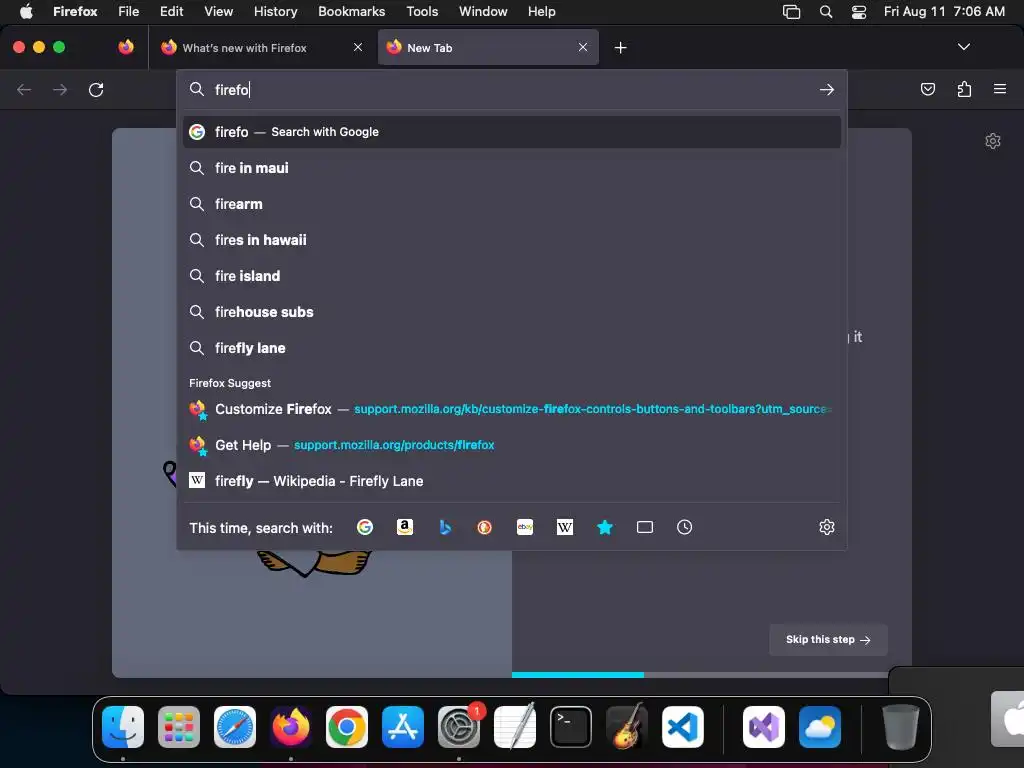Open Visual Studio Code from the Dock
The image size is (1024, 768).
pos(682,727)
